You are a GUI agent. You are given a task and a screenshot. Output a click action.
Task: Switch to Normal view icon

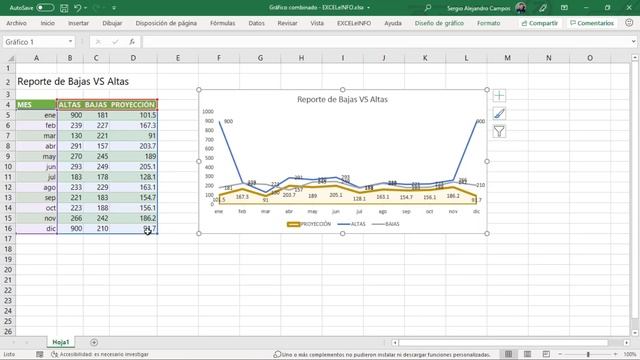pos(508,354)
